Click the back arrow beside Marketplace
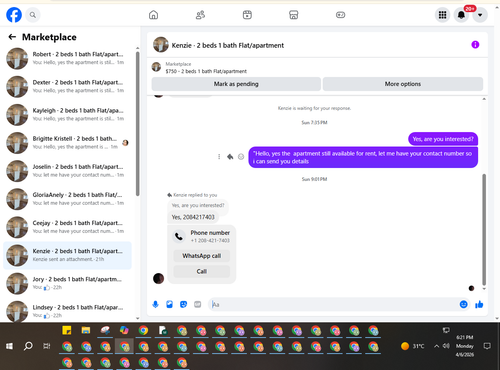Viewport: 500px width, 370px height. pyautogui.click(x=12, y=37)
